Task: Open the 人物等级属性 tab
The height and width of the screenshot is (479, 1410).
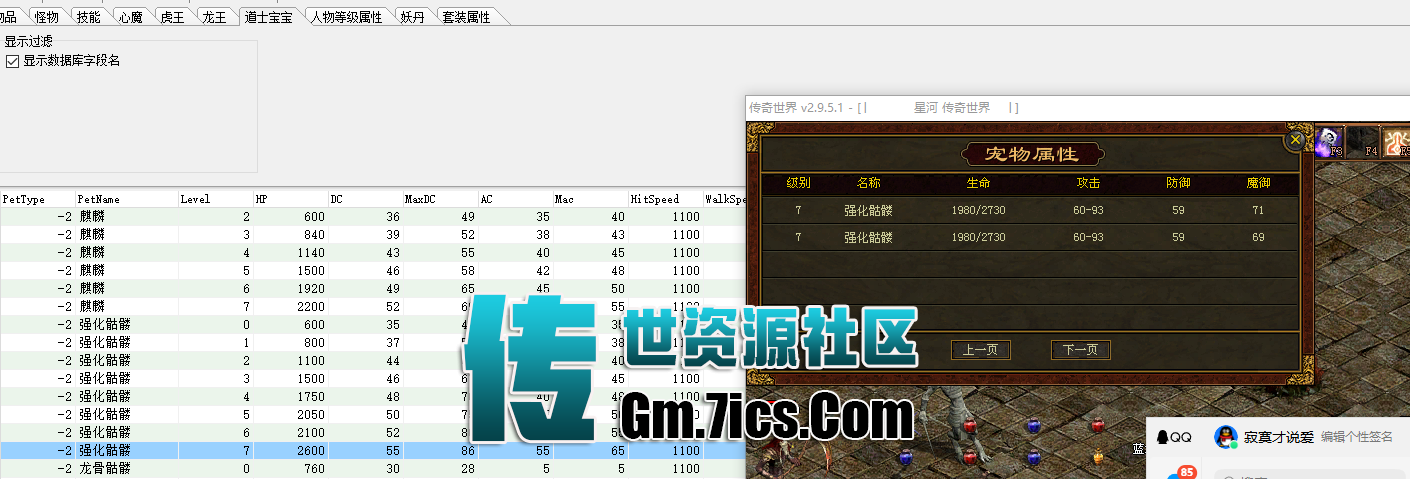Action: click(346, 17)
